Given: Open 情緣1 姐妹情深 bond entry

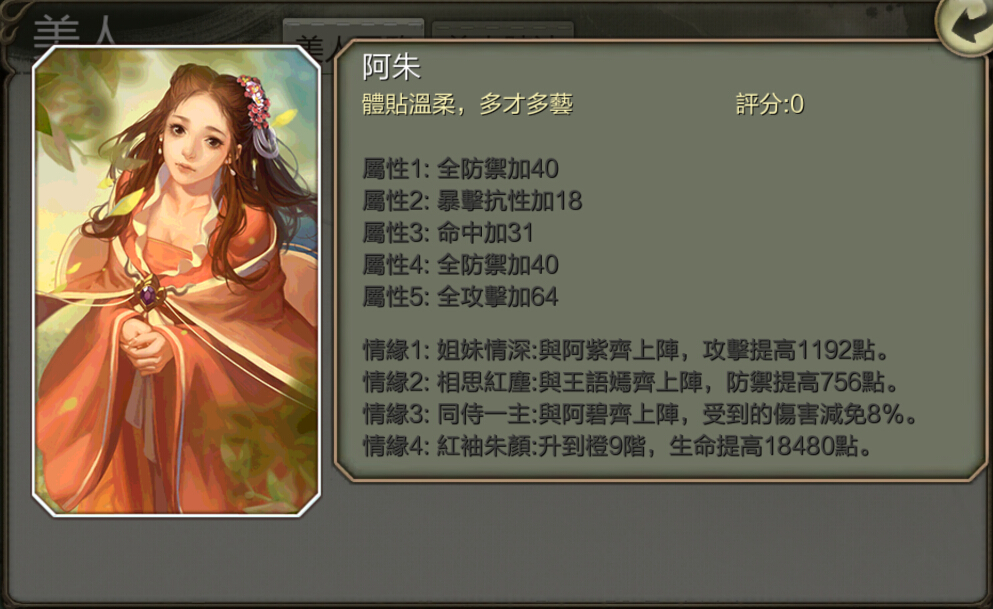Looking at the screenshot, I should [x=627, y=350].
